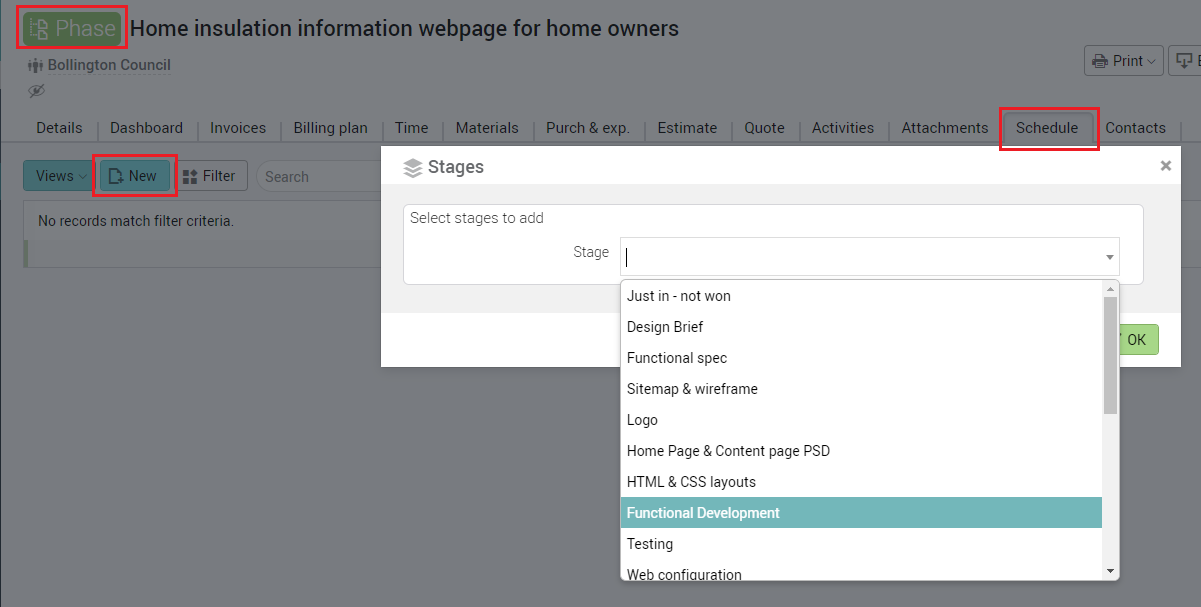
Task: Expand the Stage combo box arrow
Action: point(1109,257)
